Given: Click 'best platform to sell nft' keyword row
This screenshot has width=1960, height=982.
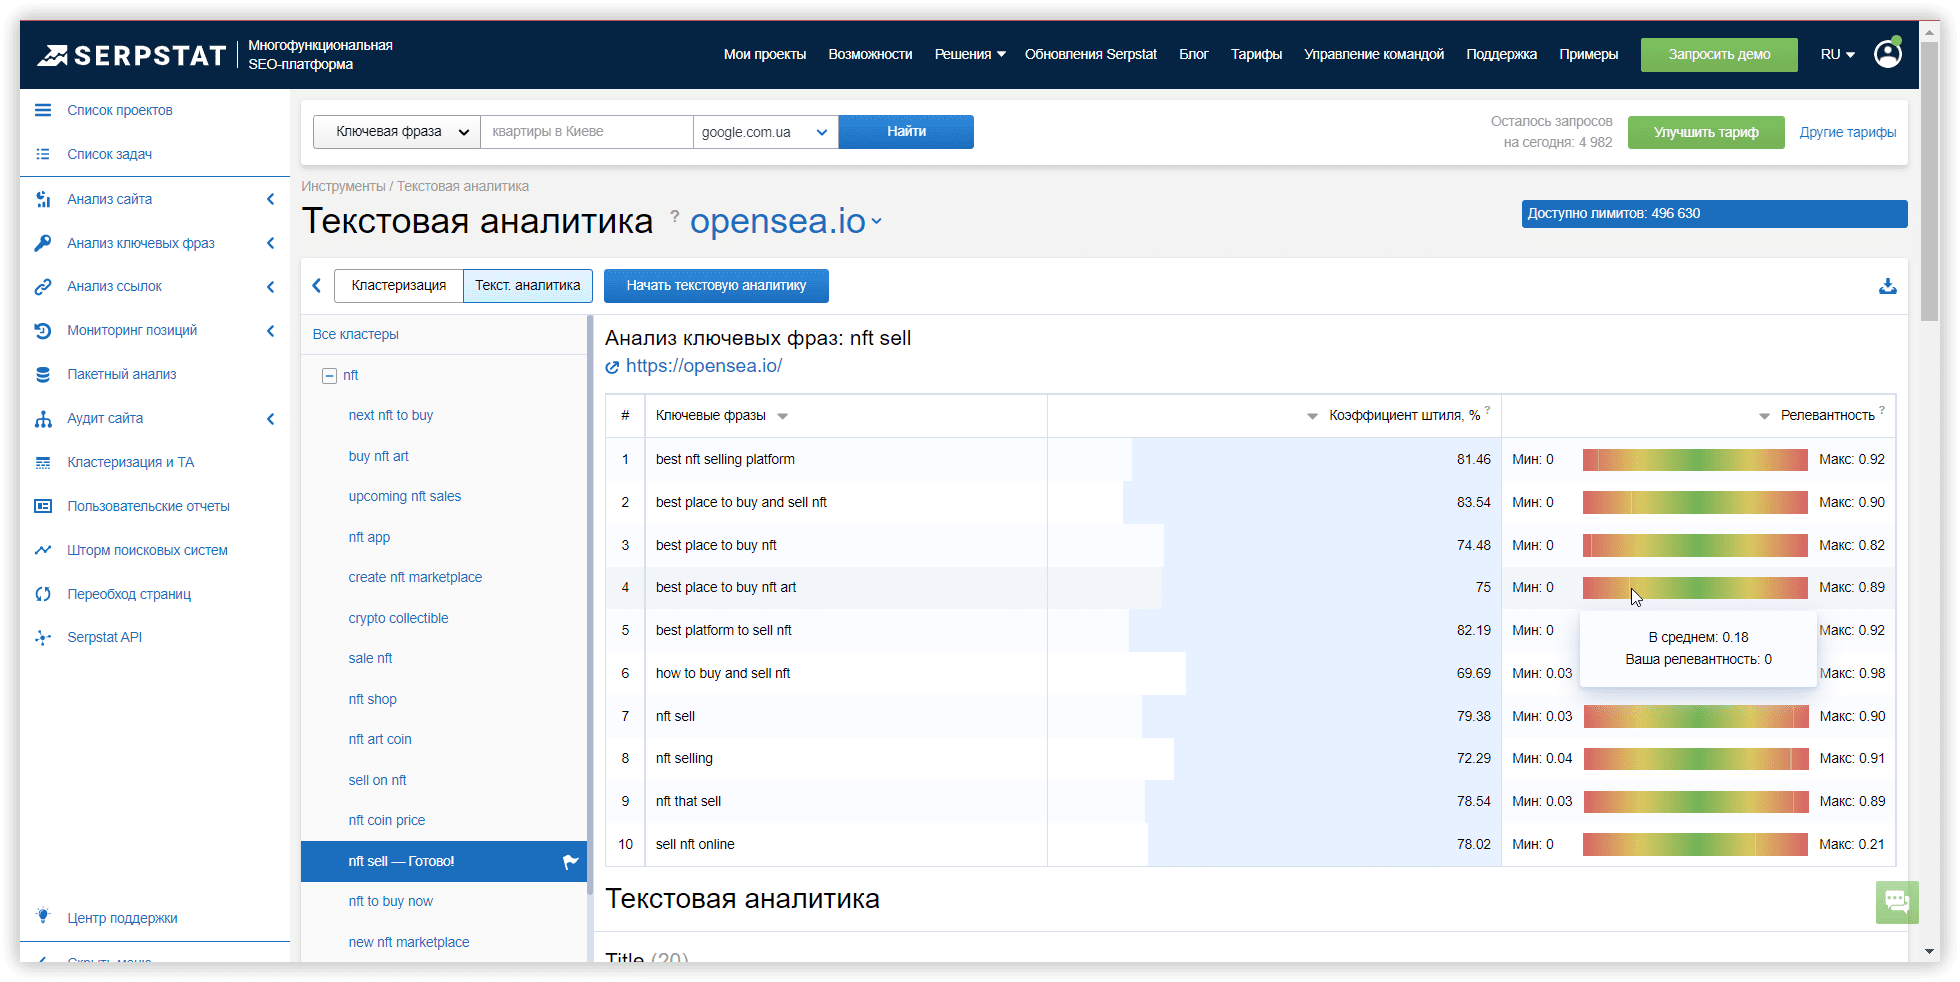Looking at the screenshot, I should pyautogui.click(x=1250, y=630).
